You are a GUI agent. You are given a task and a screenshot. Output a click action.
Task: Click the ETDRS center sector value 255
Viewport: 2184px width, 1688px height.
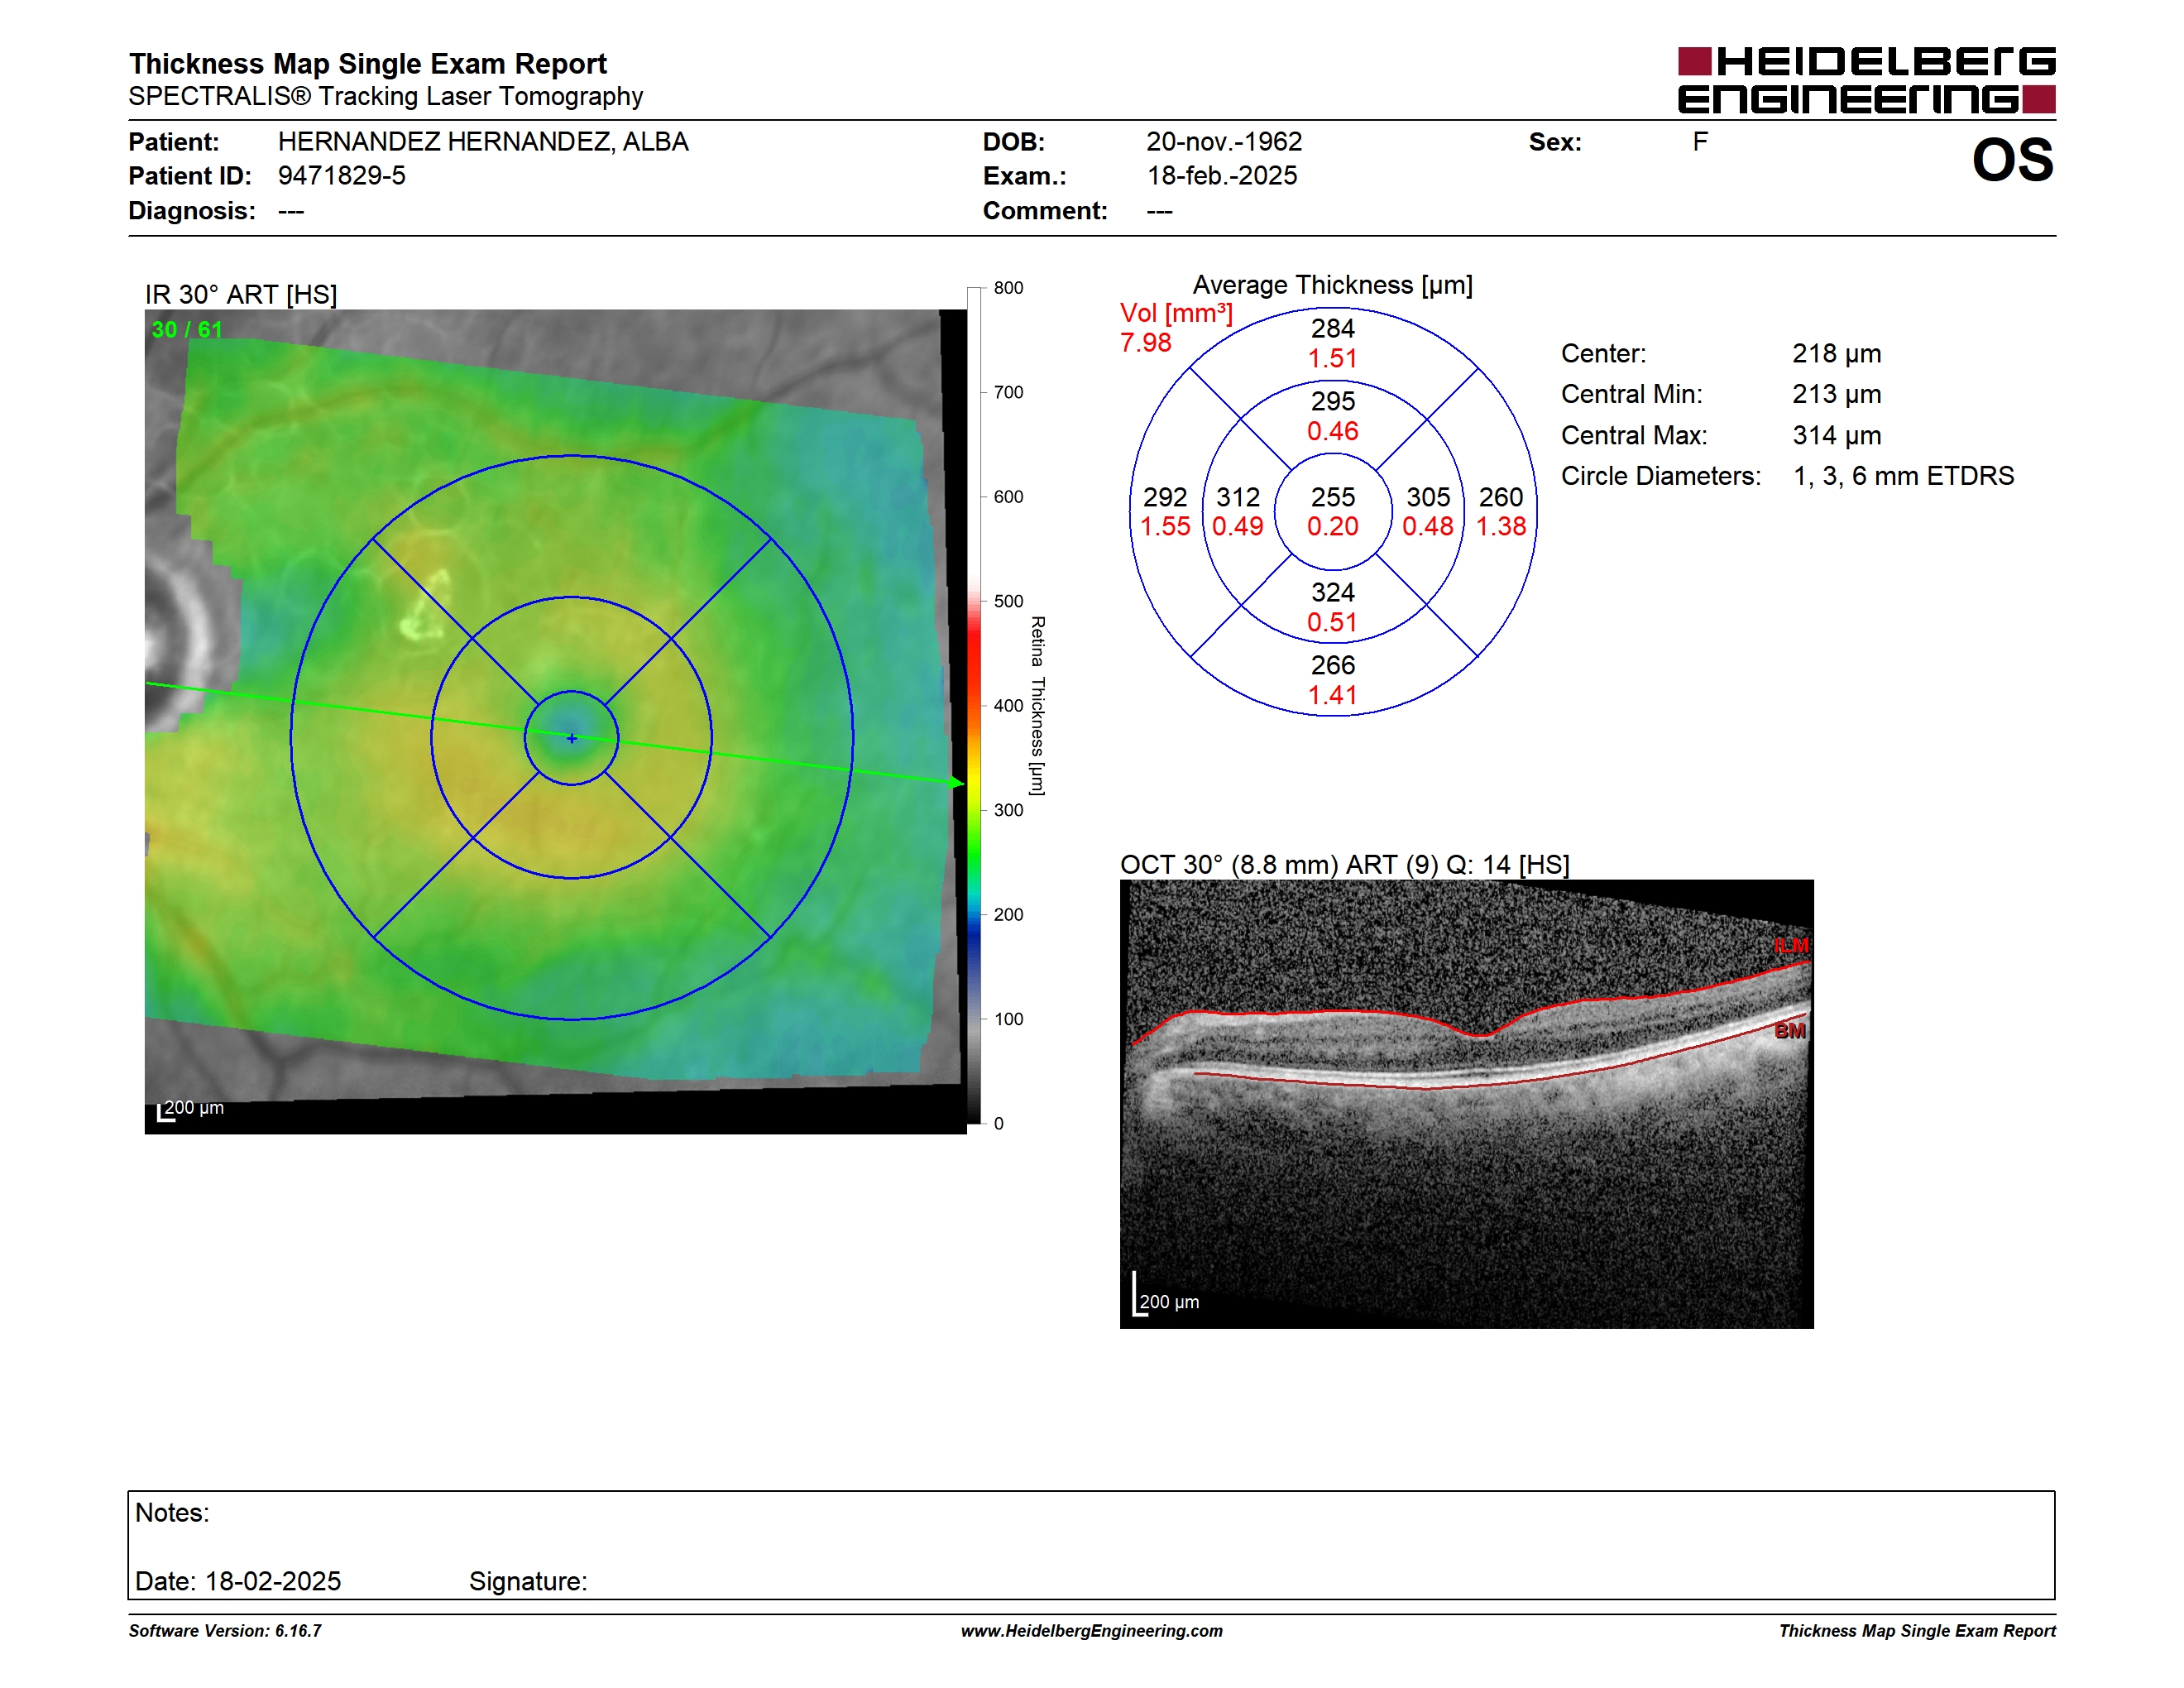coord(1333,497)
